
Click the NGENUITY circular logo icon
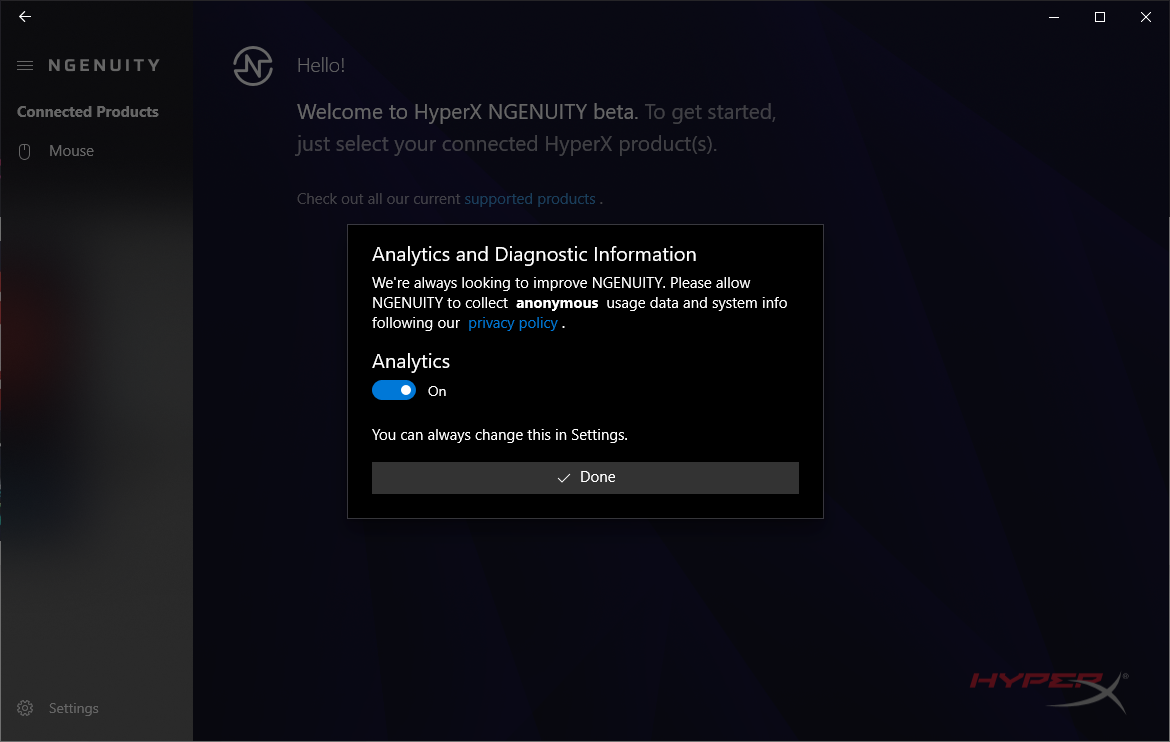pos(253,66)
